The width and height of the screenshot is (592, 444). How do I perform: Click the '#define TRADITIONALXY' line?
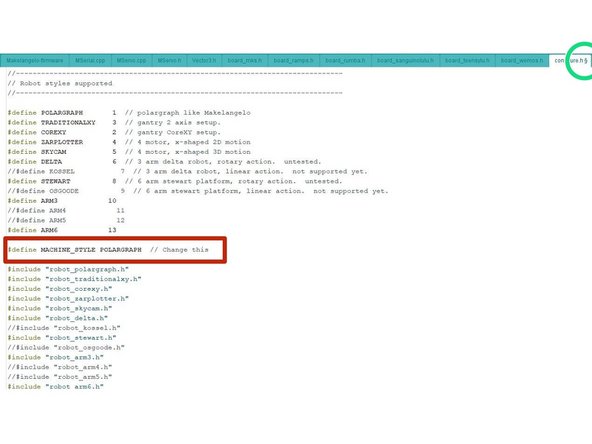pyautogui.click(x=114, y=122)
